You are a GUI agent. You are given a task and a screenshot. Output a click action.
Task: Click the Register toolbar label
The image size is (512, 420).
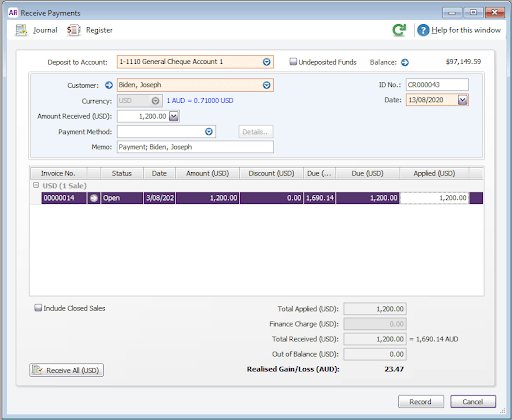point(99,30)
